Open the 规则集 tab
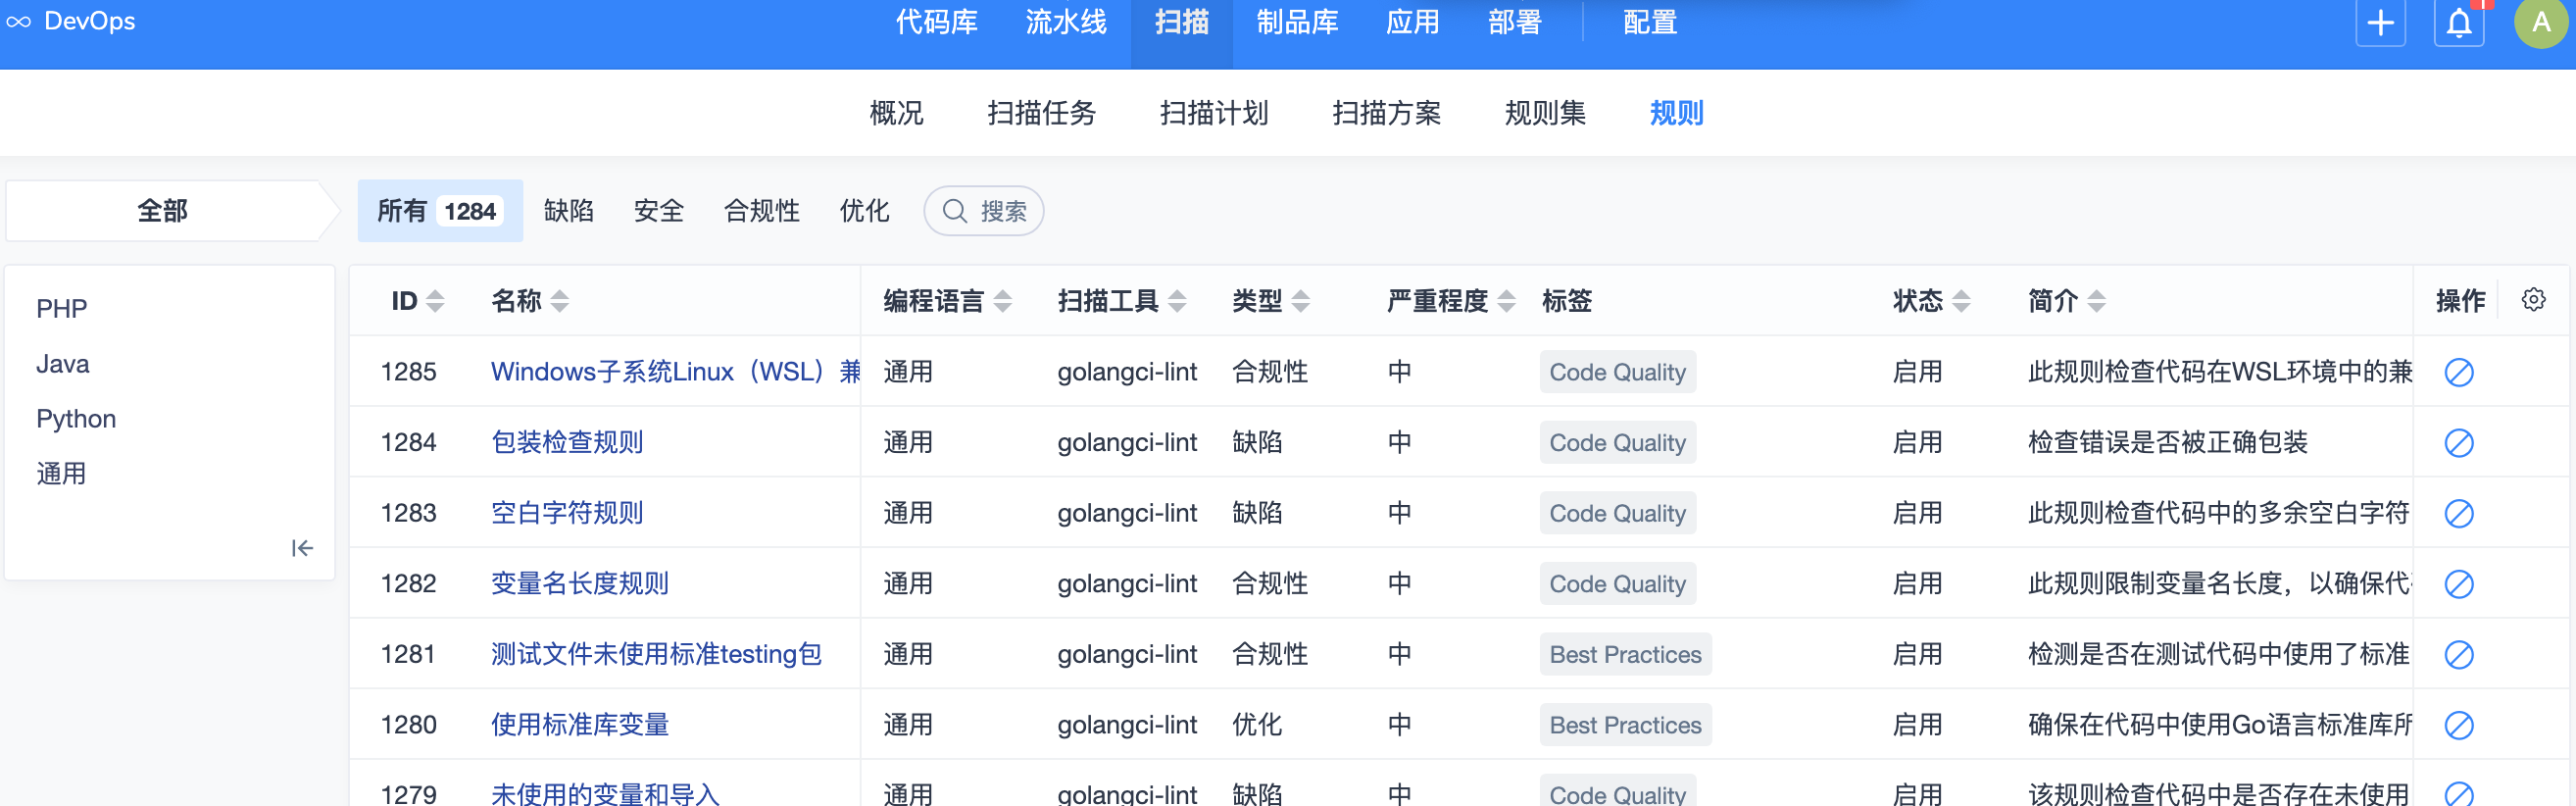The height and width of the screenshot is (806, 2576). [1544, 113]
